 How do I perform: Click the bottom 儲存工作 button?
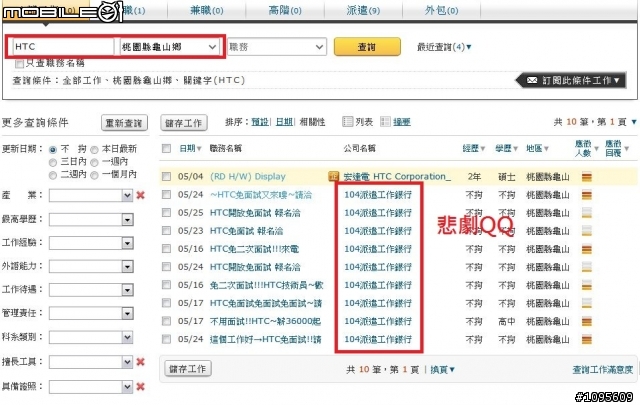[x=188, y=369]
